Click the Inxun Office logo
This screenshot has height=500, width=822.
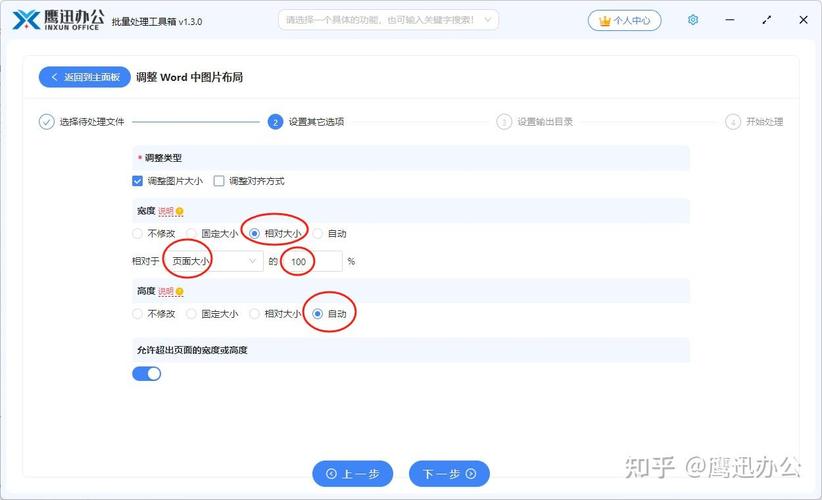(58, 20)
